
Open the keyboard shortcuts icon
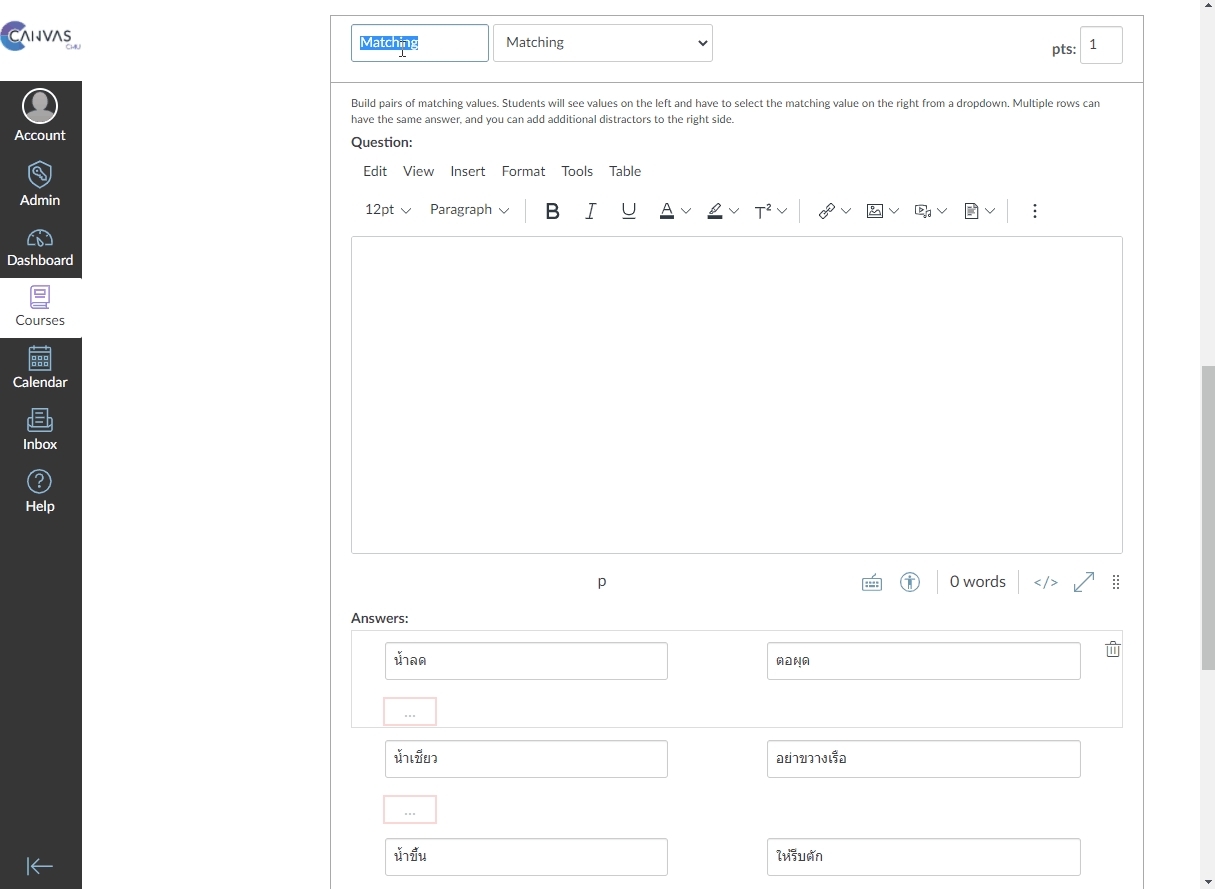coord(872,583)
